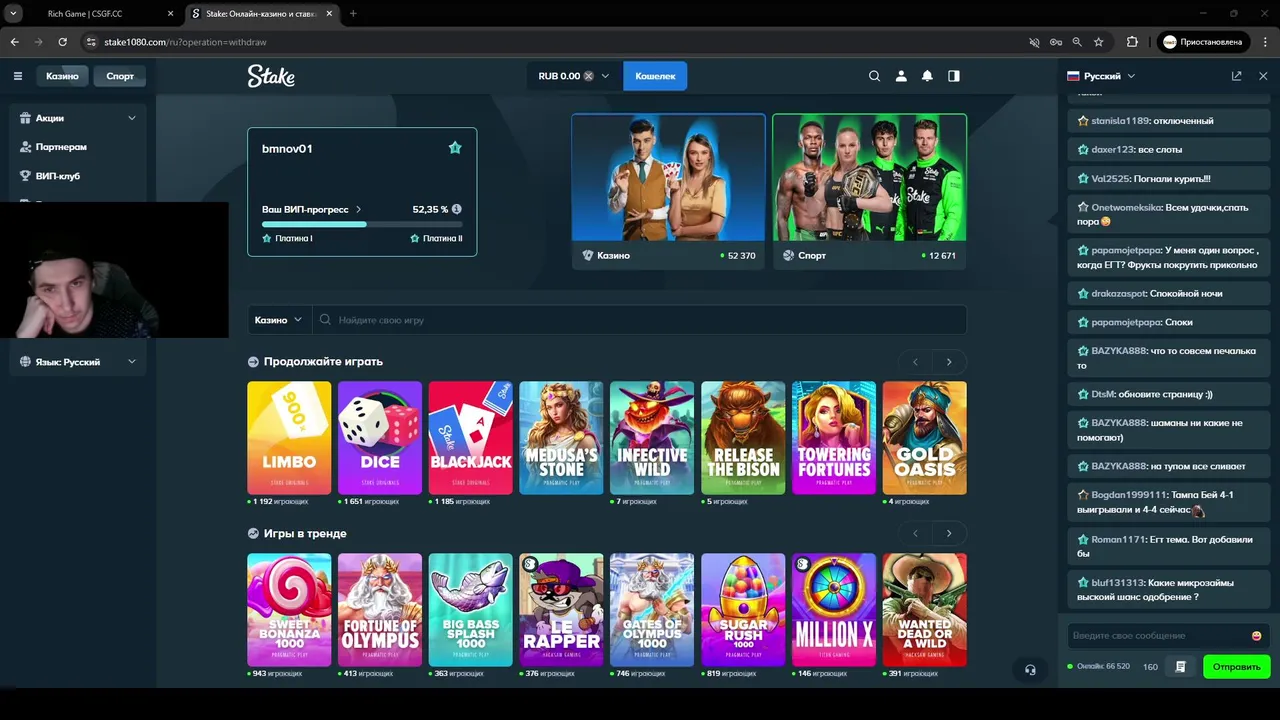This screenshot has height=720, width=1280.
Task: Expand the Язык: Русский sidebar selector
Action: [77, 362]
